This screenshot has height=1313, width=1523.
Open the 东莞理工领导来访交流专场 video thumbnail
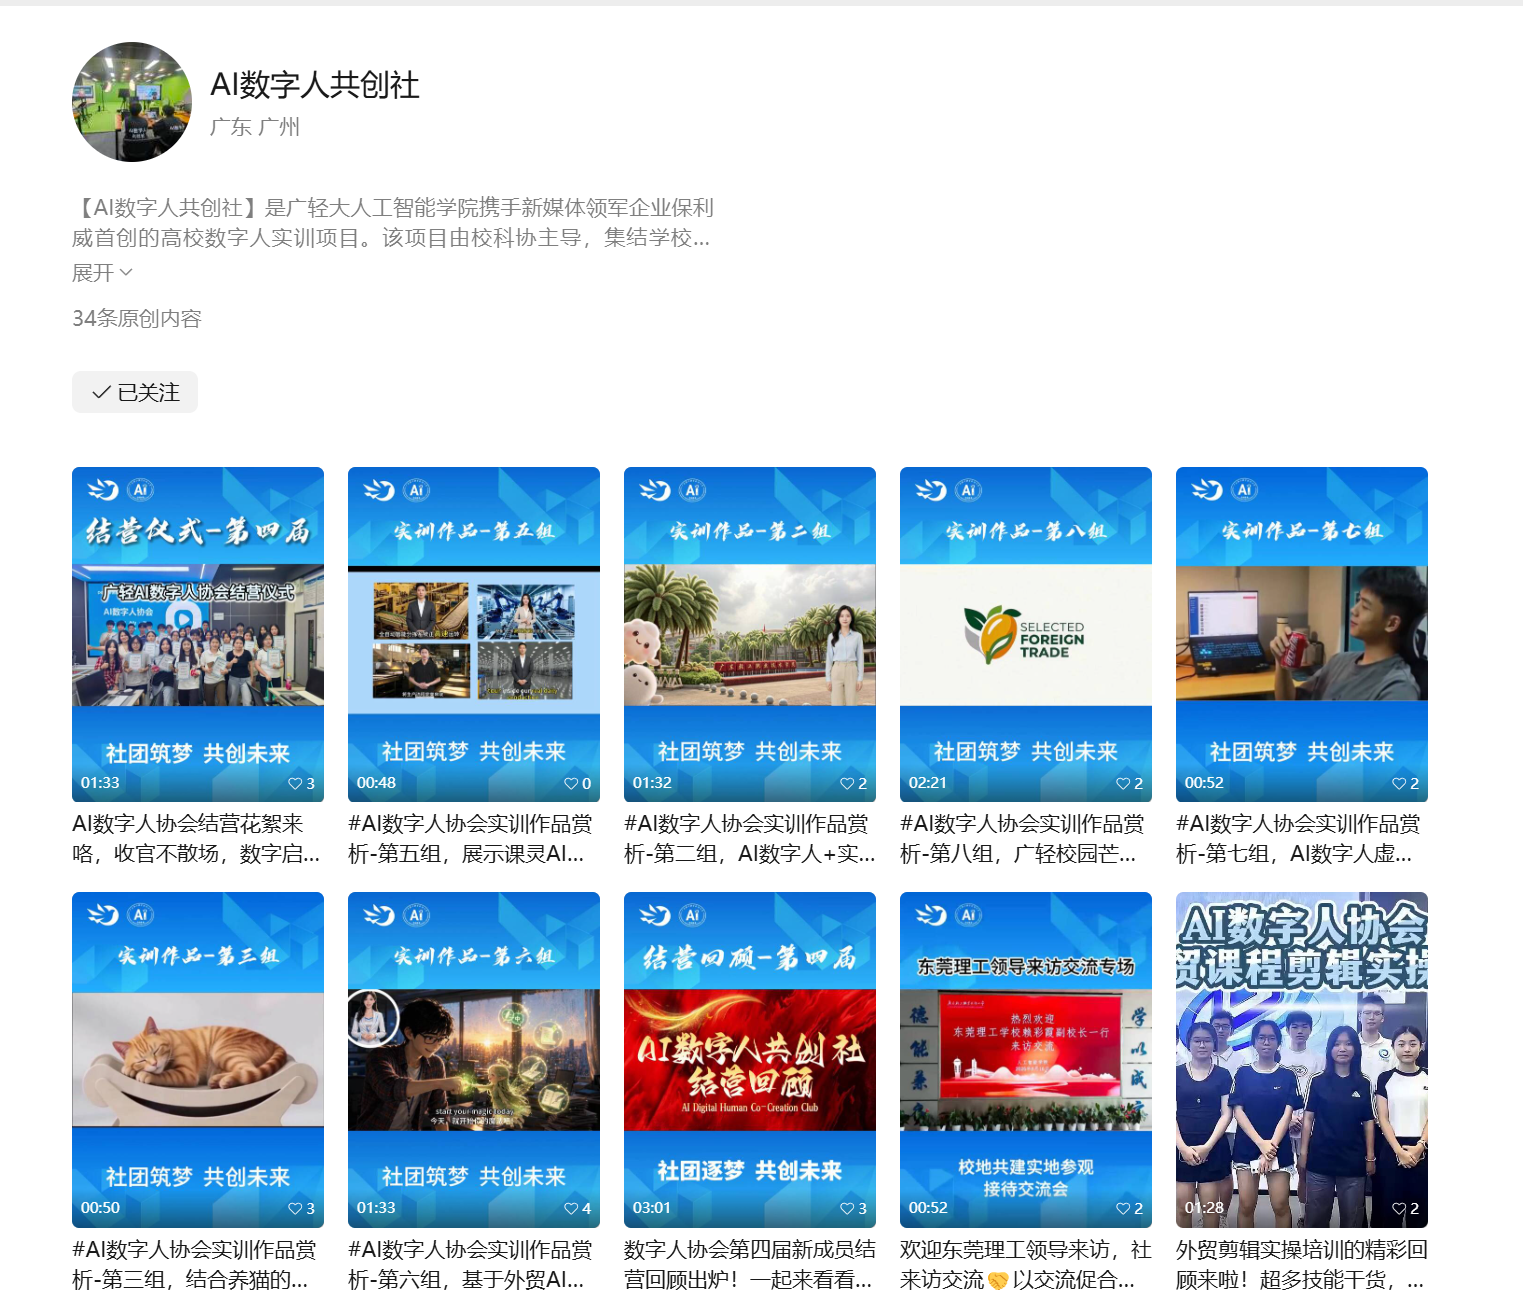pos(1026,1060)
